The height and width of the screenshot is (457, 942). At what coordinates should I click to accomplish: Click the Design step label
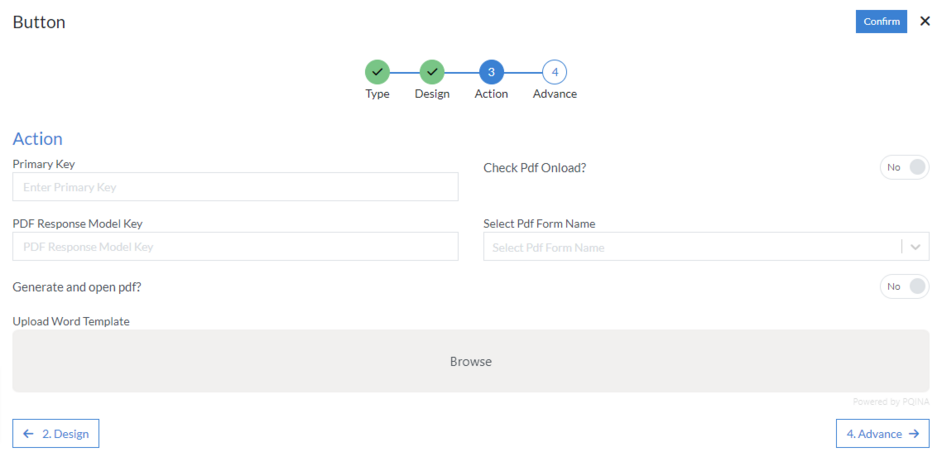(432, 94)
